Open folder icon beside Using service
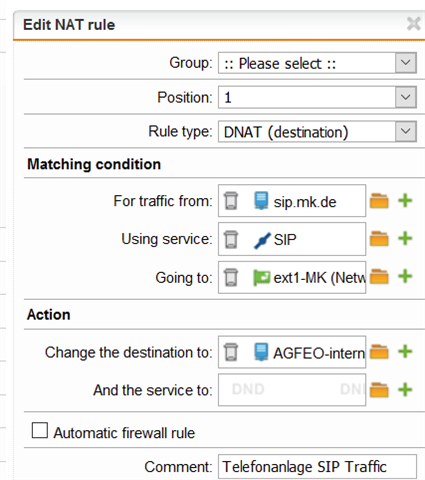This screenshot has width=425, height=480. [x=379, y=239]
